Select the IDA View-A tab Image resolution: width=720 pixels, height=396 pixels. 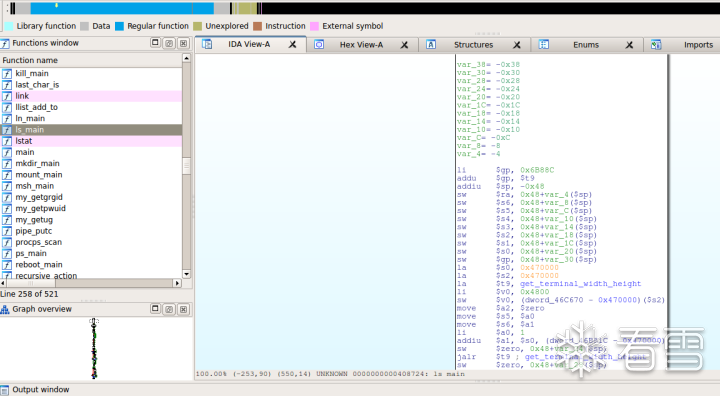coord(249,45)
